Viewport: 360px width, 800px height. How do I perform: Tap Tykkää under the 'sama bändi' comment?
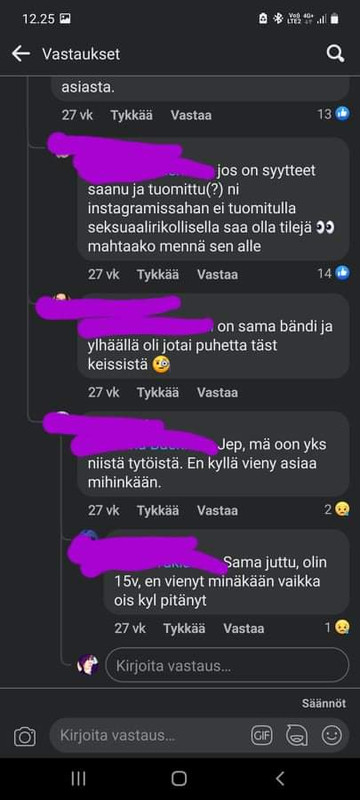click(x=158, y=392)
